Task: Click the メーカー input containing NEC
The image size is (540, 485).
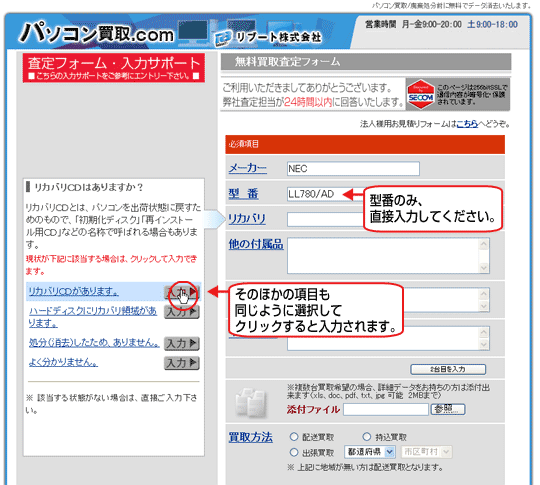Action: 353,168
